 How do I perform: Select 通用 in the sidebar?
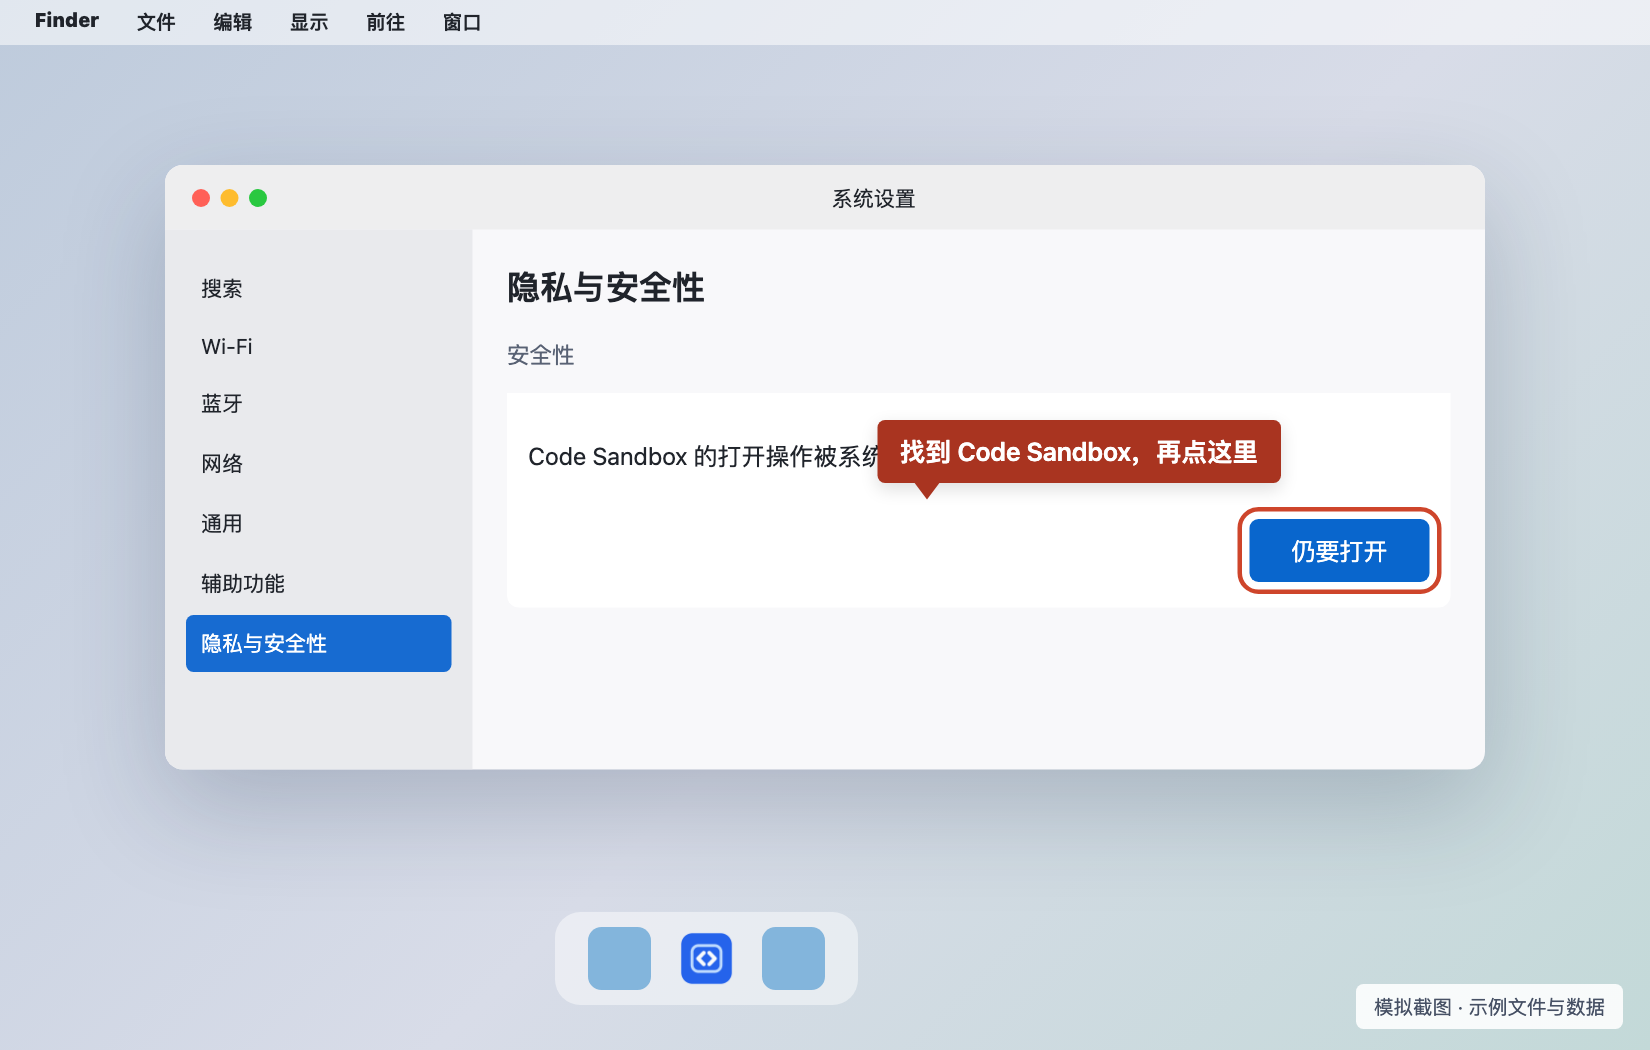point(318,524)
